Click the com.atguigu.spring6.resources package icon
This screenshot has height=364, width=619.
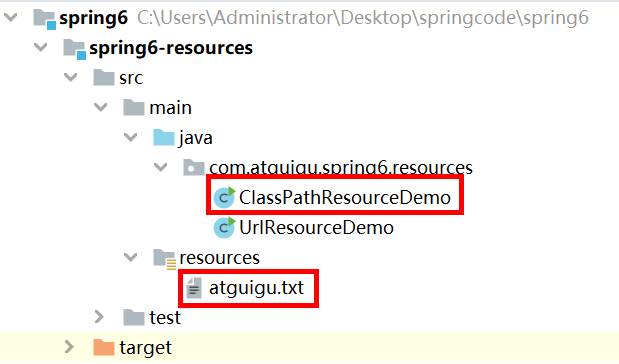coord(194,168)
